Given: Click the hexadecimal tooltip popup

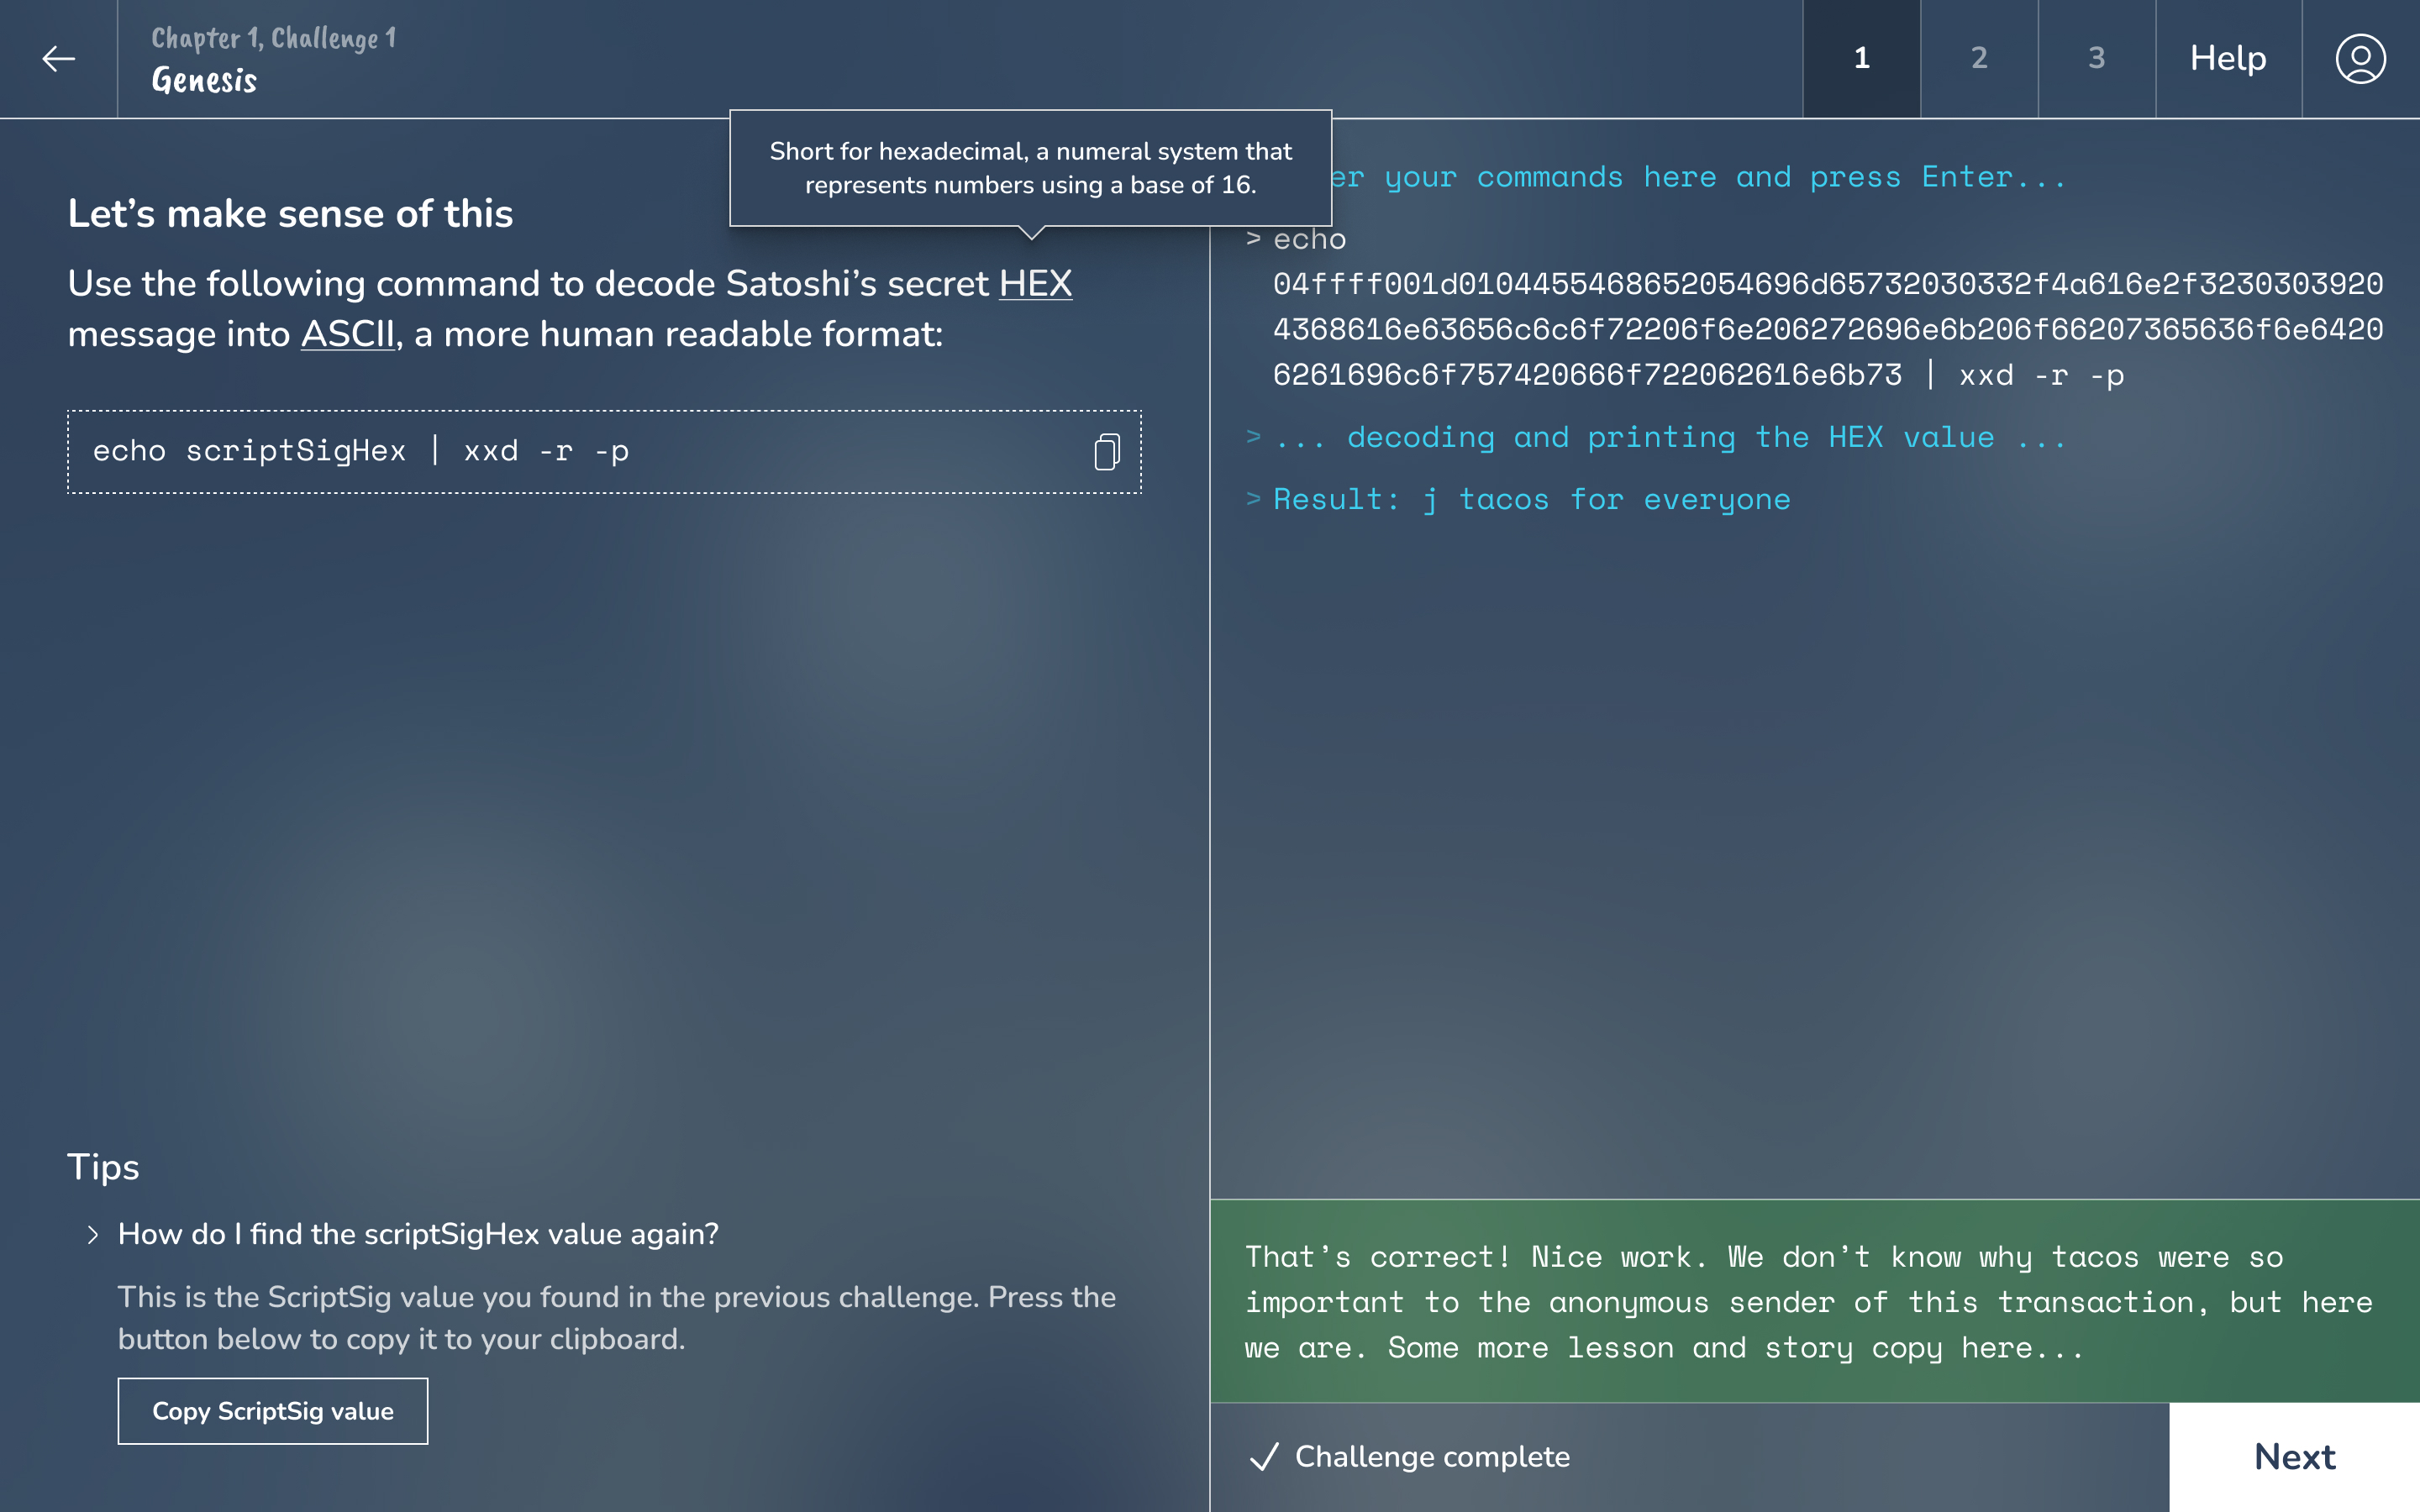Looking at the screenshot, I should pyautogui.click(x=1030, y=168).
